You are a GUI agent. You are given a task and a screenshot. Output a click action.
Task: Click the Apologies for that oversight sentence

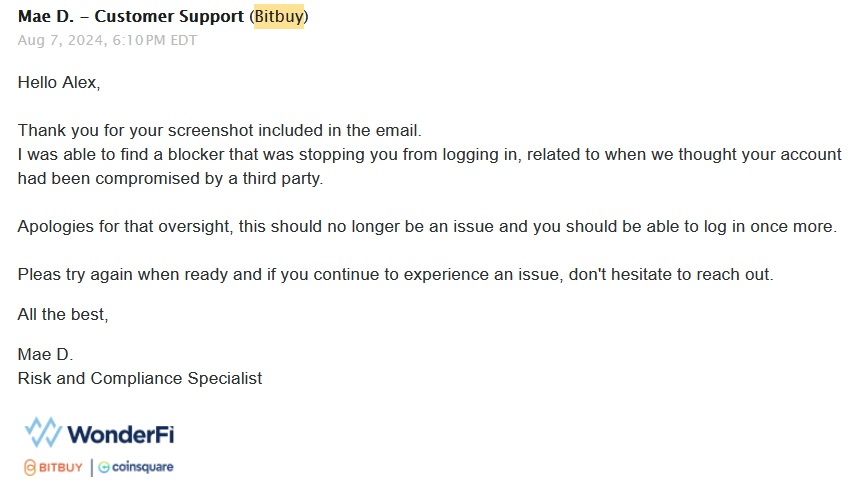coord(428,226)
